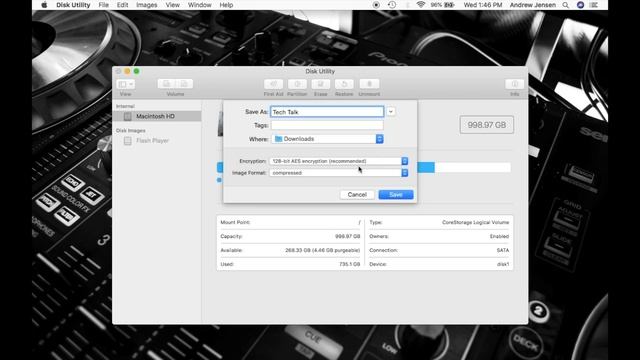Click the Wed 1:46 PM clock
Image resolution: width=640 pixels, height=360 pixels.
tap(483, 5)
